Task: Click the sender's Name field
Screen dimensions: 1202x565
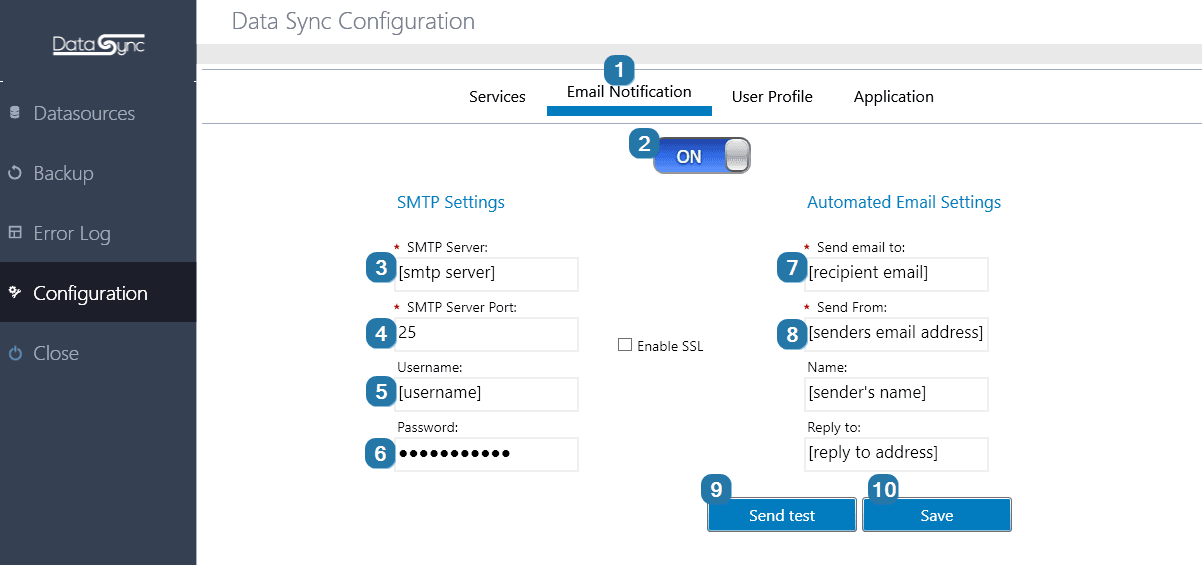Action: pos(896,394)
